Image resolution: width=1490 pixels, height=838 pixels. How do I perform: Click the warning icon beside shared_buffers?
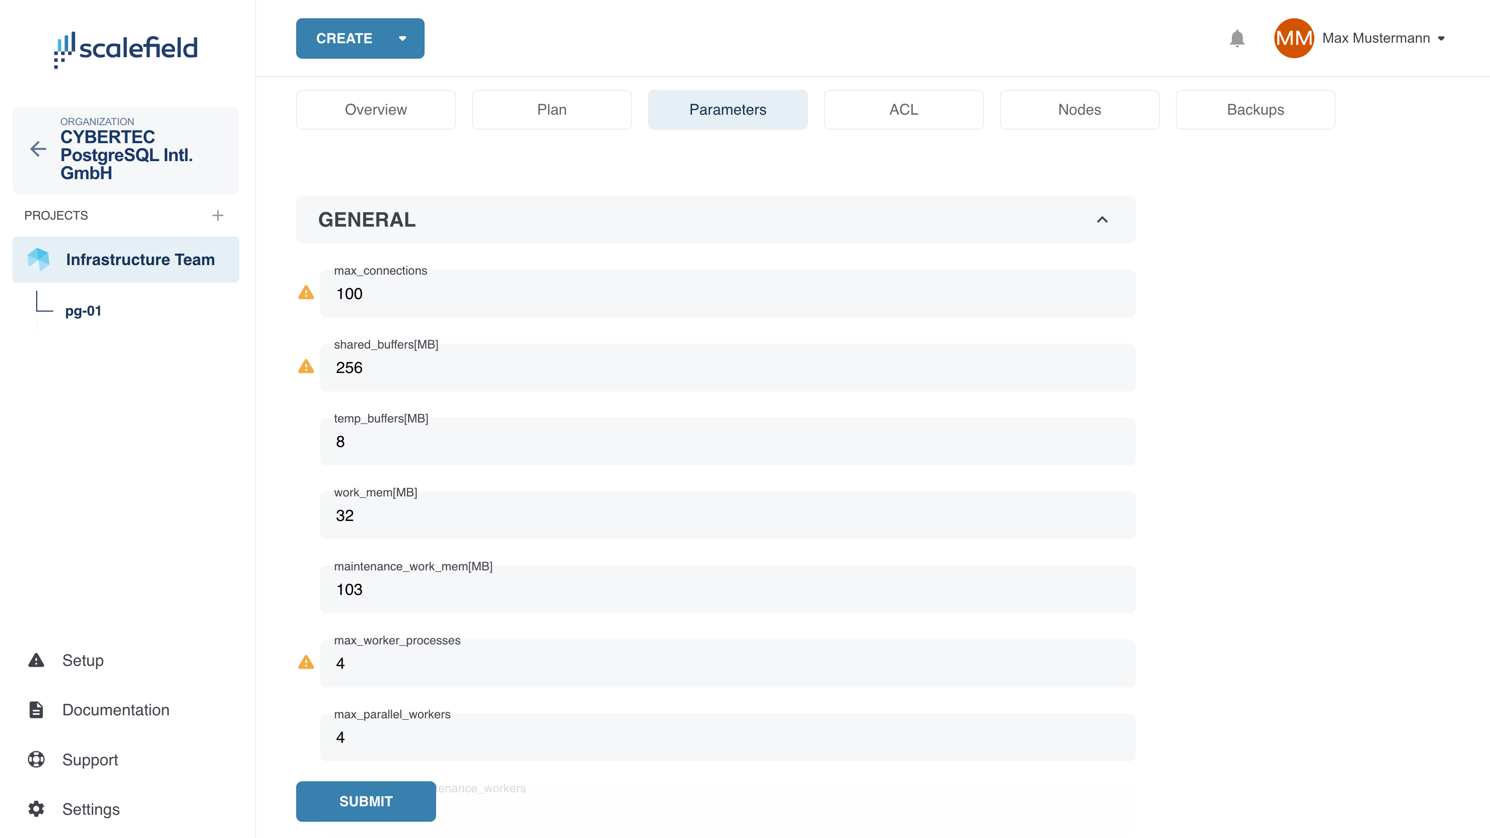pos(305,365)
